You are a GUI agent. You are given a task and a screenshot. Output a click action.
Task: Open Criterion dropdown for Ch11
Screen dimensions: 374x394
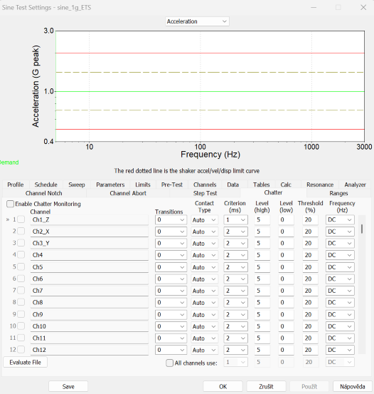(x=235, y=338)
